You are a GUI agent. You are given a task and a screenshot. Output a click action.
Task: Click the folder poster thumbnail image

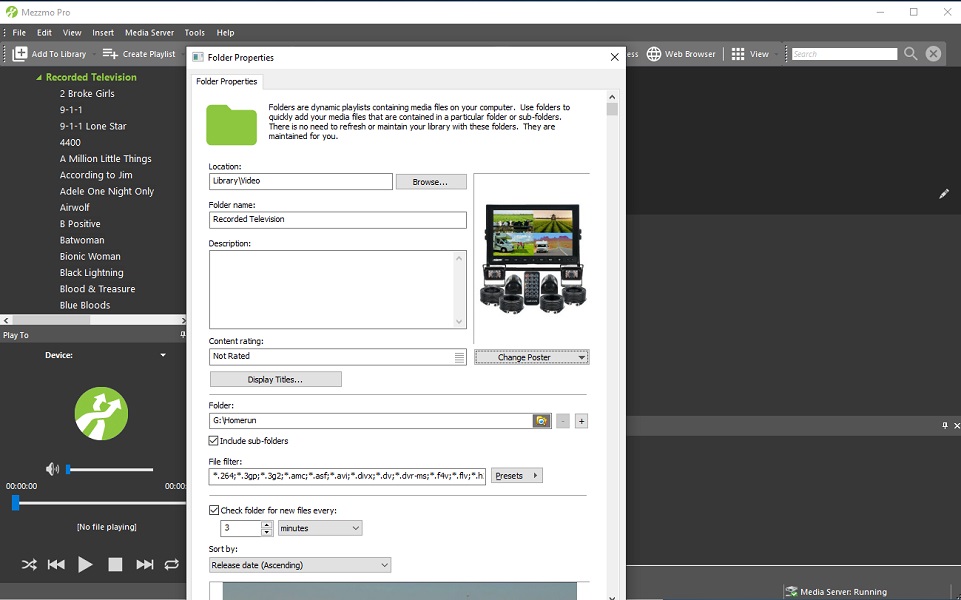[x=533, y=258]
